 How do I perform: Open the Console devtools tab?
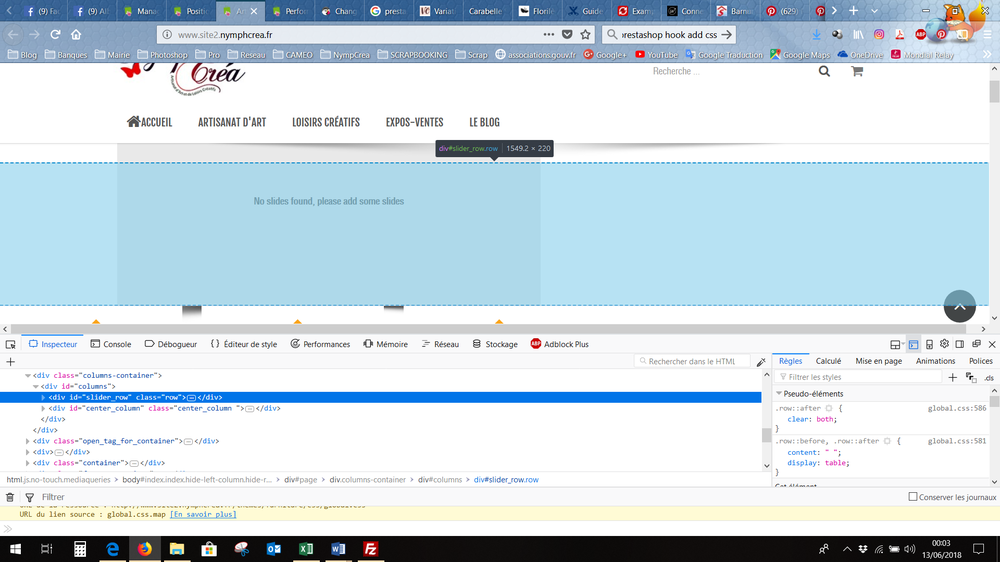click(110, 344)
